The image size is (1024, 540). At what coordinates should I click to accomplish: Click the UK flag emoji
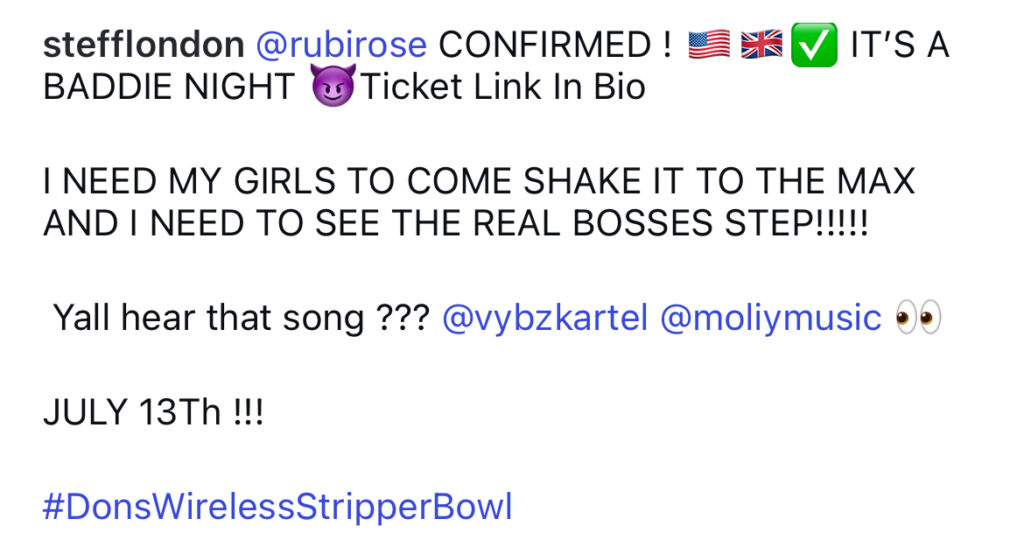click(x=761, y=45)
